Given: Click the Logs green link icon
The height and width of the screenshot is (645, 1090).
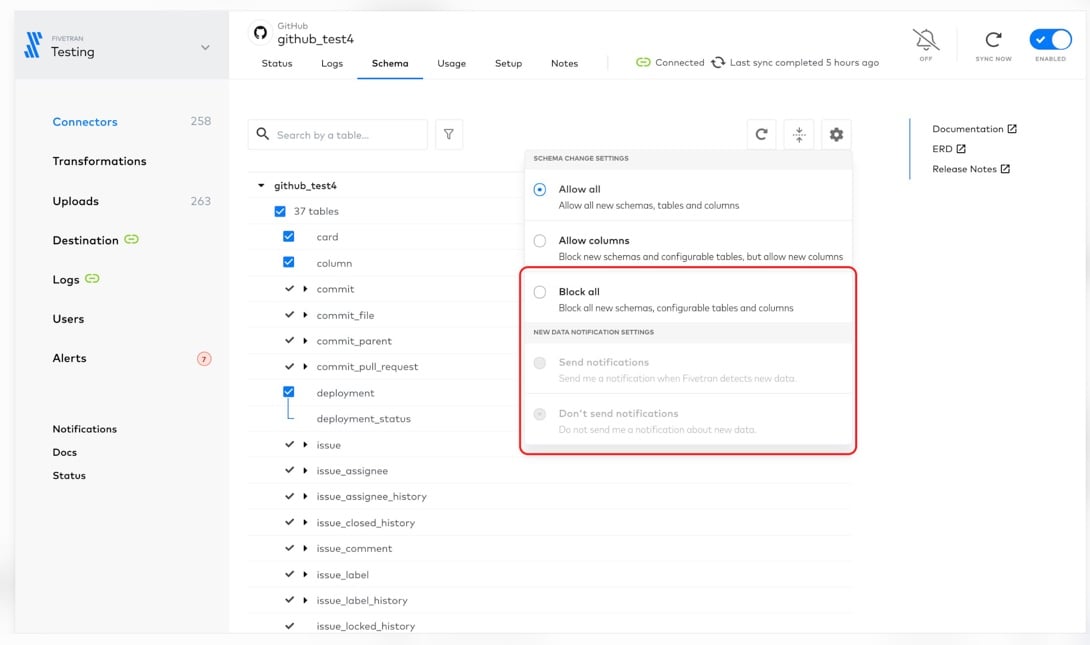Looking at the screenshot, I should click(92, 279).
